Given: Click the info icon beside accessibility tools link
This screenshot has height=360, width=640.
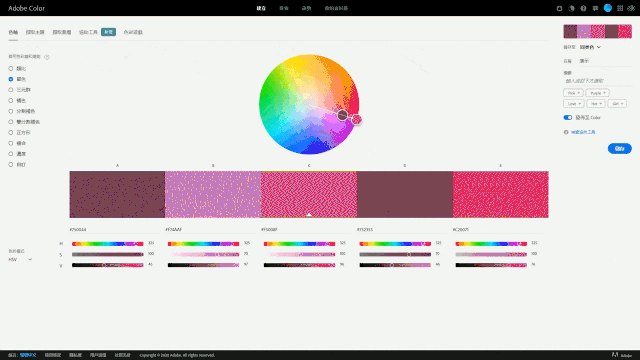Looking at the screenshot, I should [x=566, y=132].
